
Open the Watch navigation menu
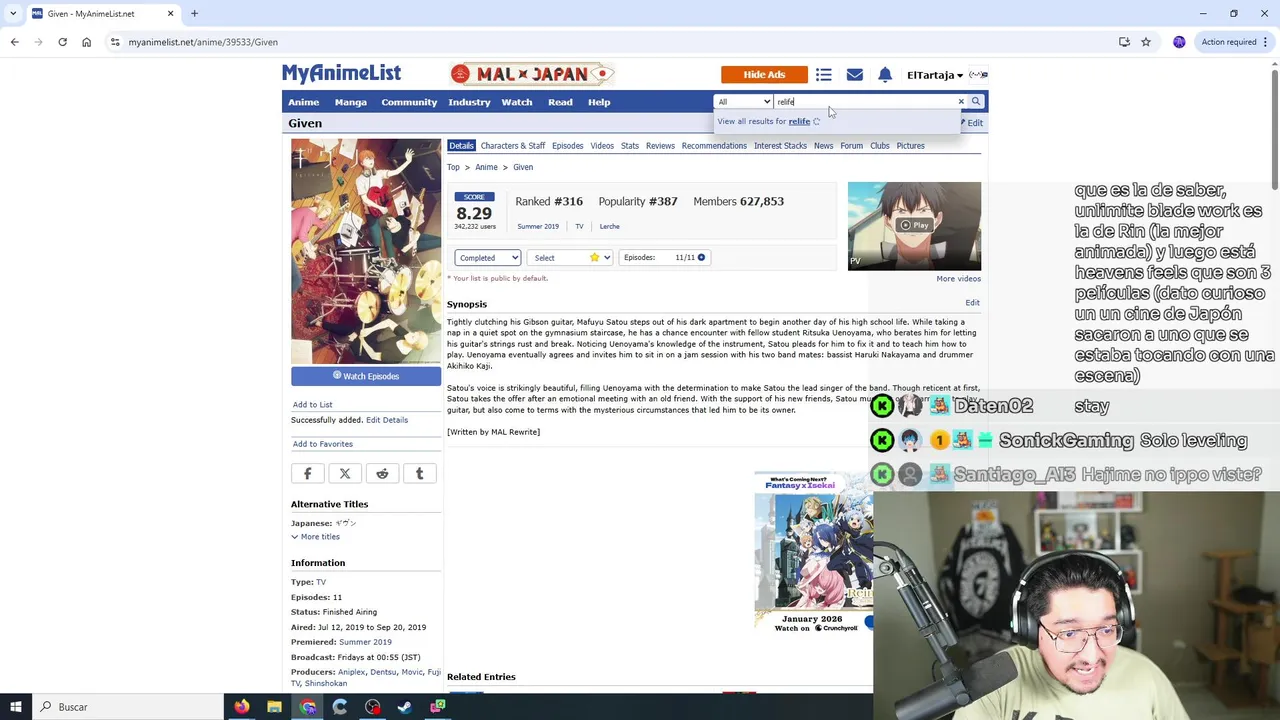point(517,102)
